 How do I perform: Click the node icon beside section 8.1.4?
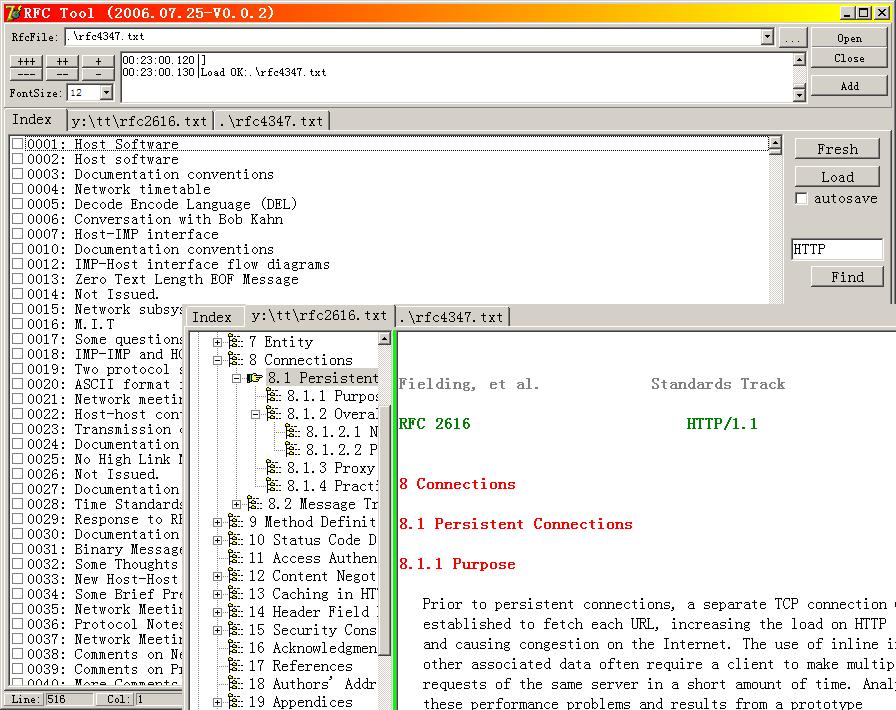pyautogui.click(x=273, y=486)
